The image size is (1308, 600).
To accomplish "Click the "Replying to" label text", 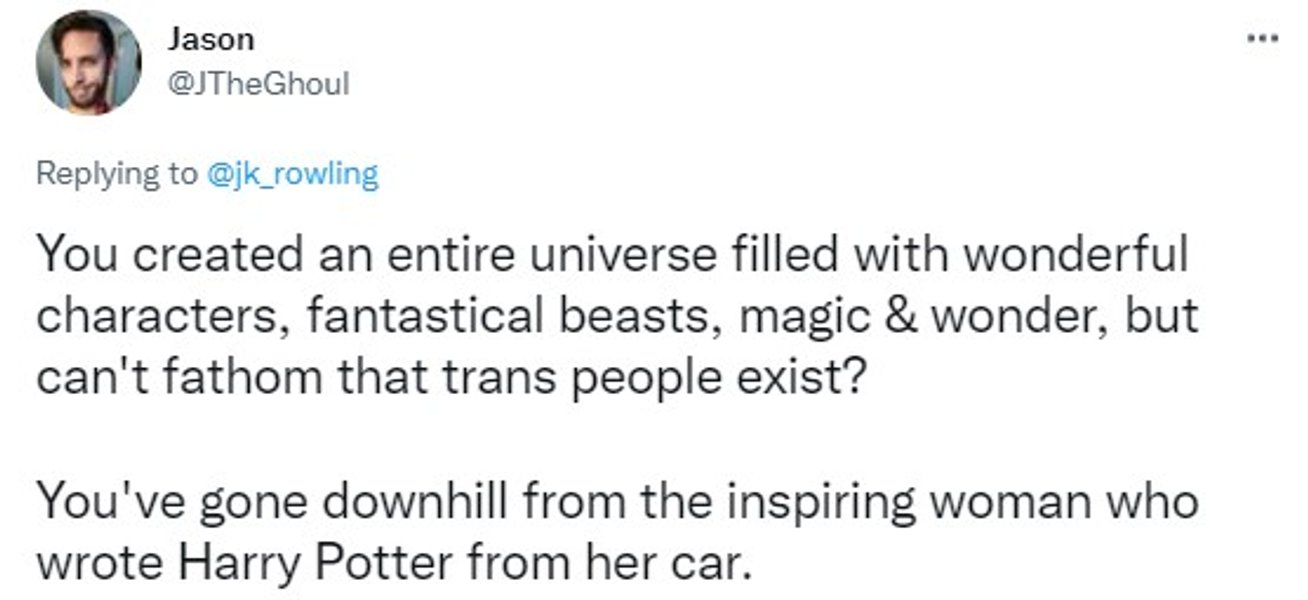I will pos(116,175).
